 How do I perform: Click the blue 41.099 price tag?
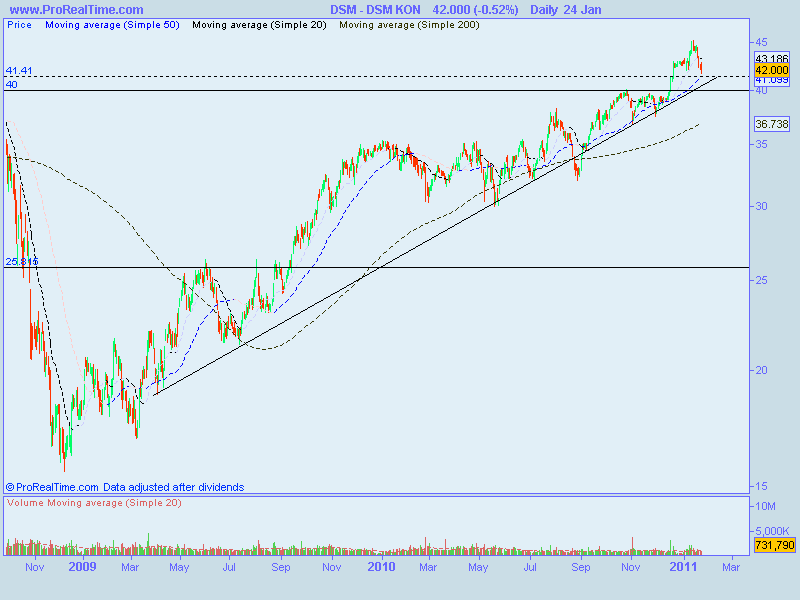tap(771, 80)
